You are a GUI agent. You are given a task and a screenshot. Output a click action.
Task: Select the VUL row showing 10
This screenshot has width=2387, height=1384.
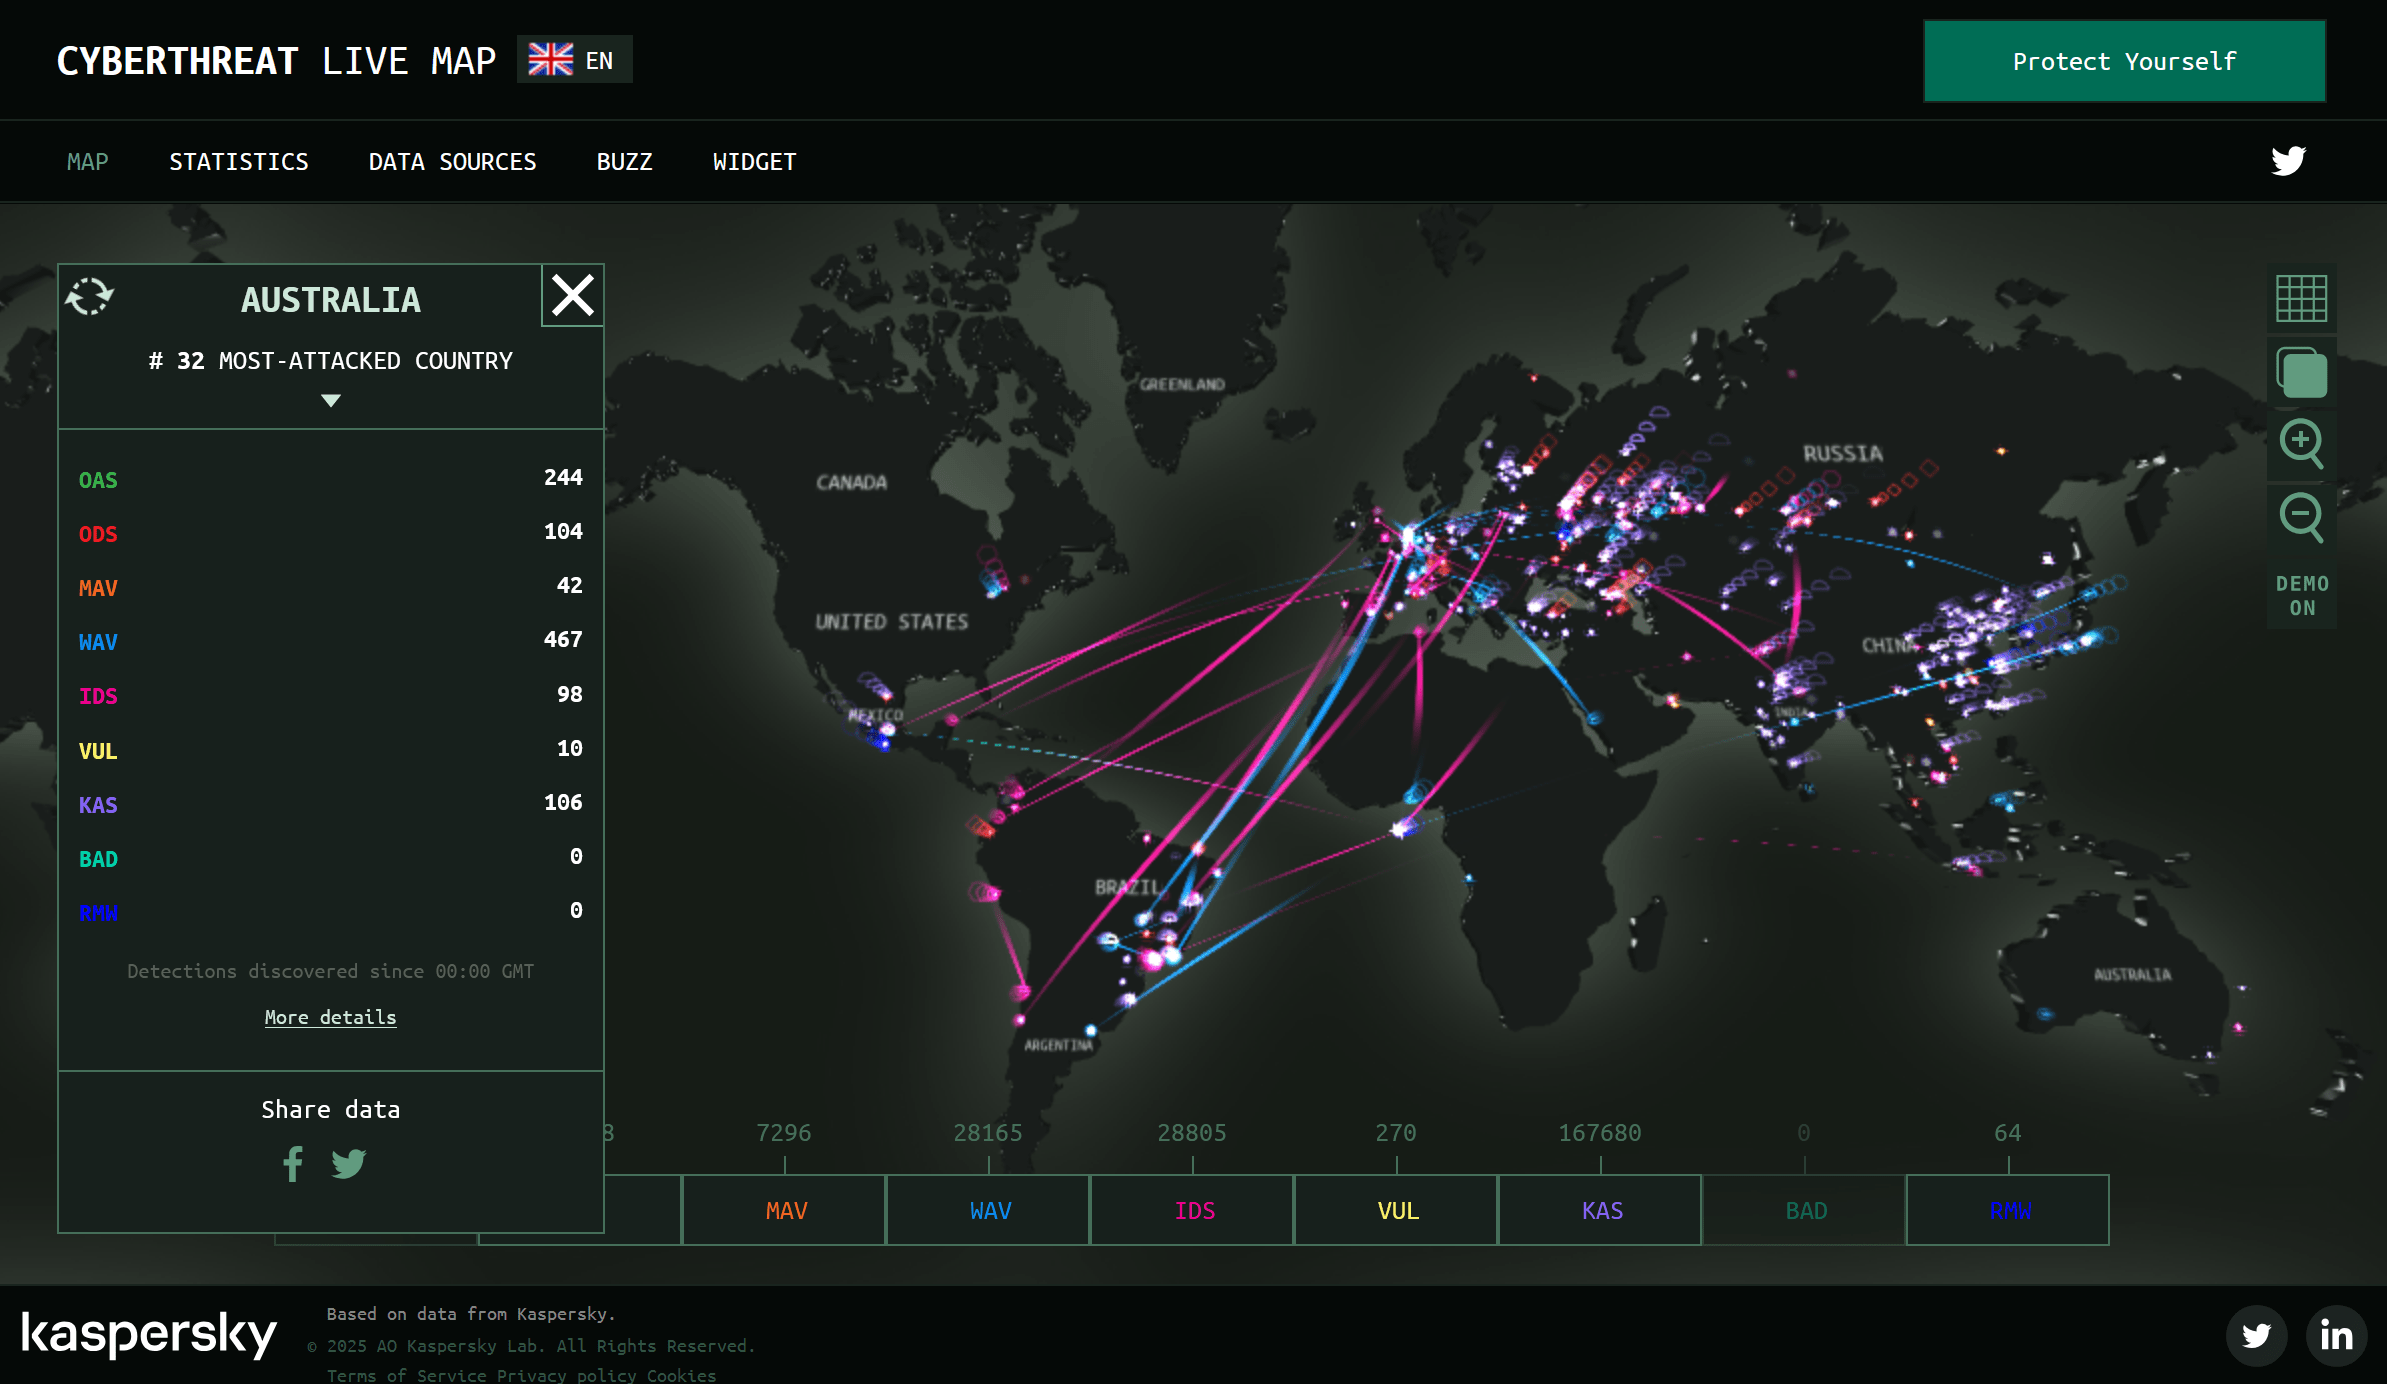(x=331, y=750)
